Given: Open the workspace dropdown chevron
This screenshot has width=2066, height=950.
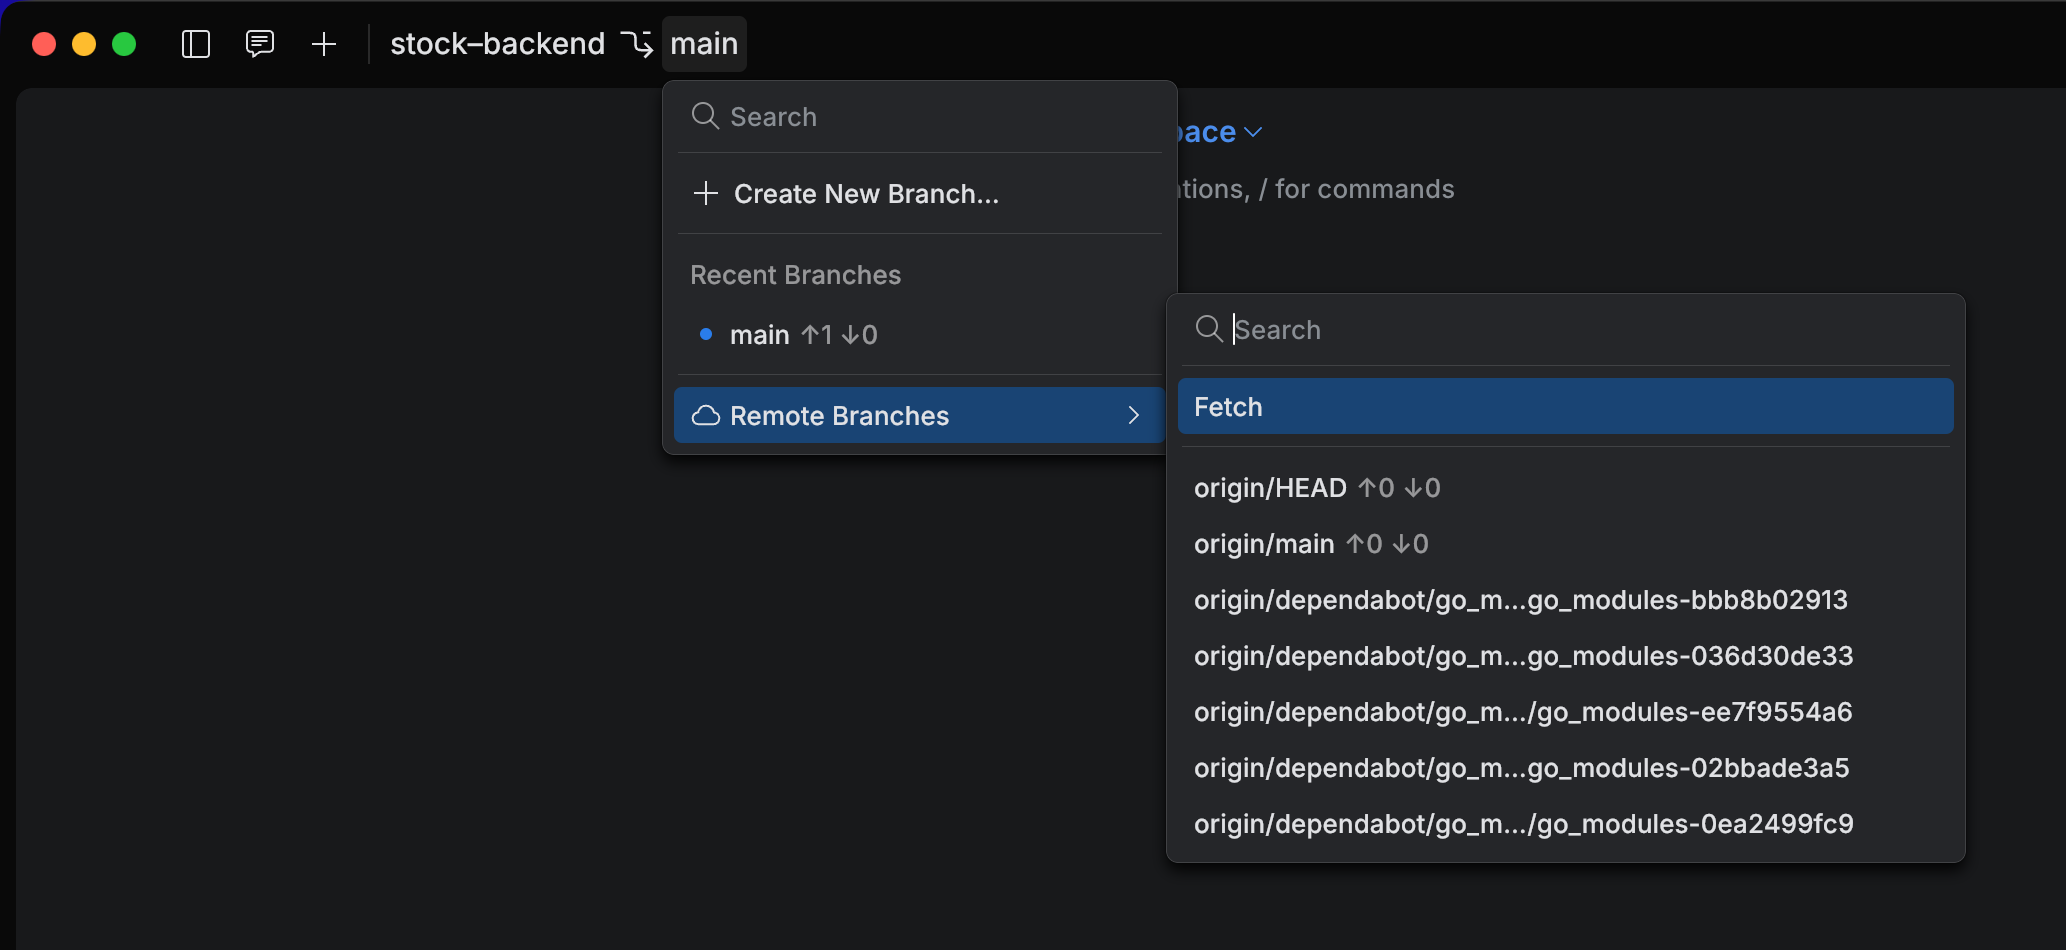Looking at the screenshot, I should tap(1255, 131).
